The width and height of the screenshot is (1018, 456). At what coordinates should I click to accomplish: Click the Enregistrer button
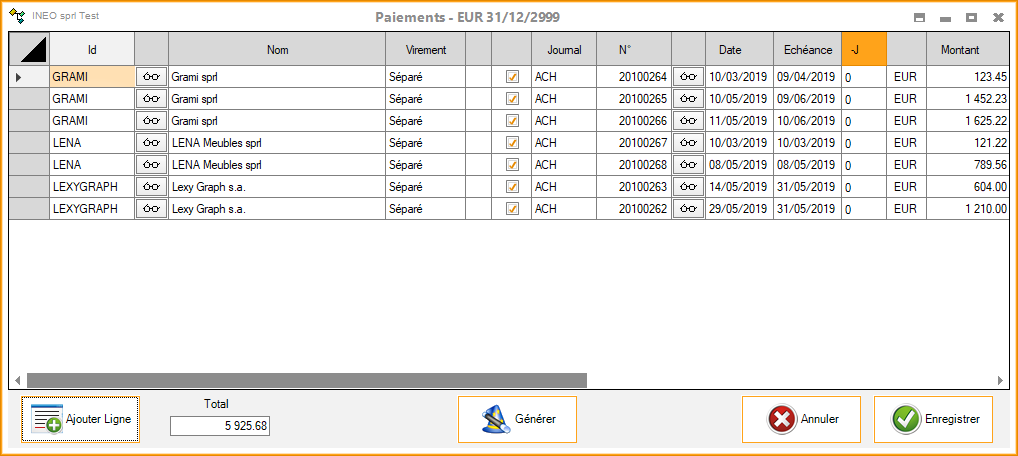click(933, 420)
